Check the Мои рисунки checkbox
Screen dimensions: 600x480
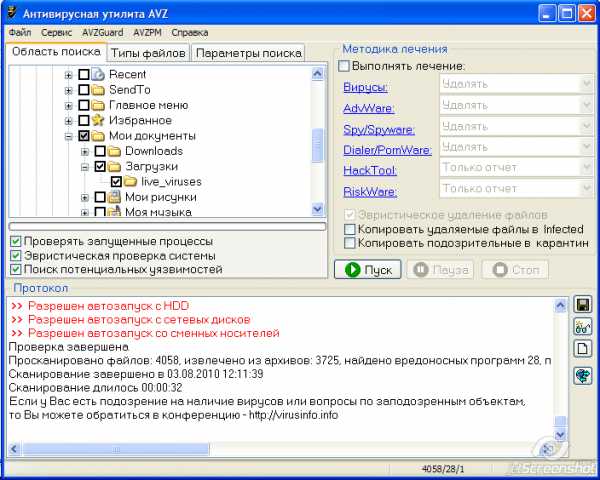point(100,197)
